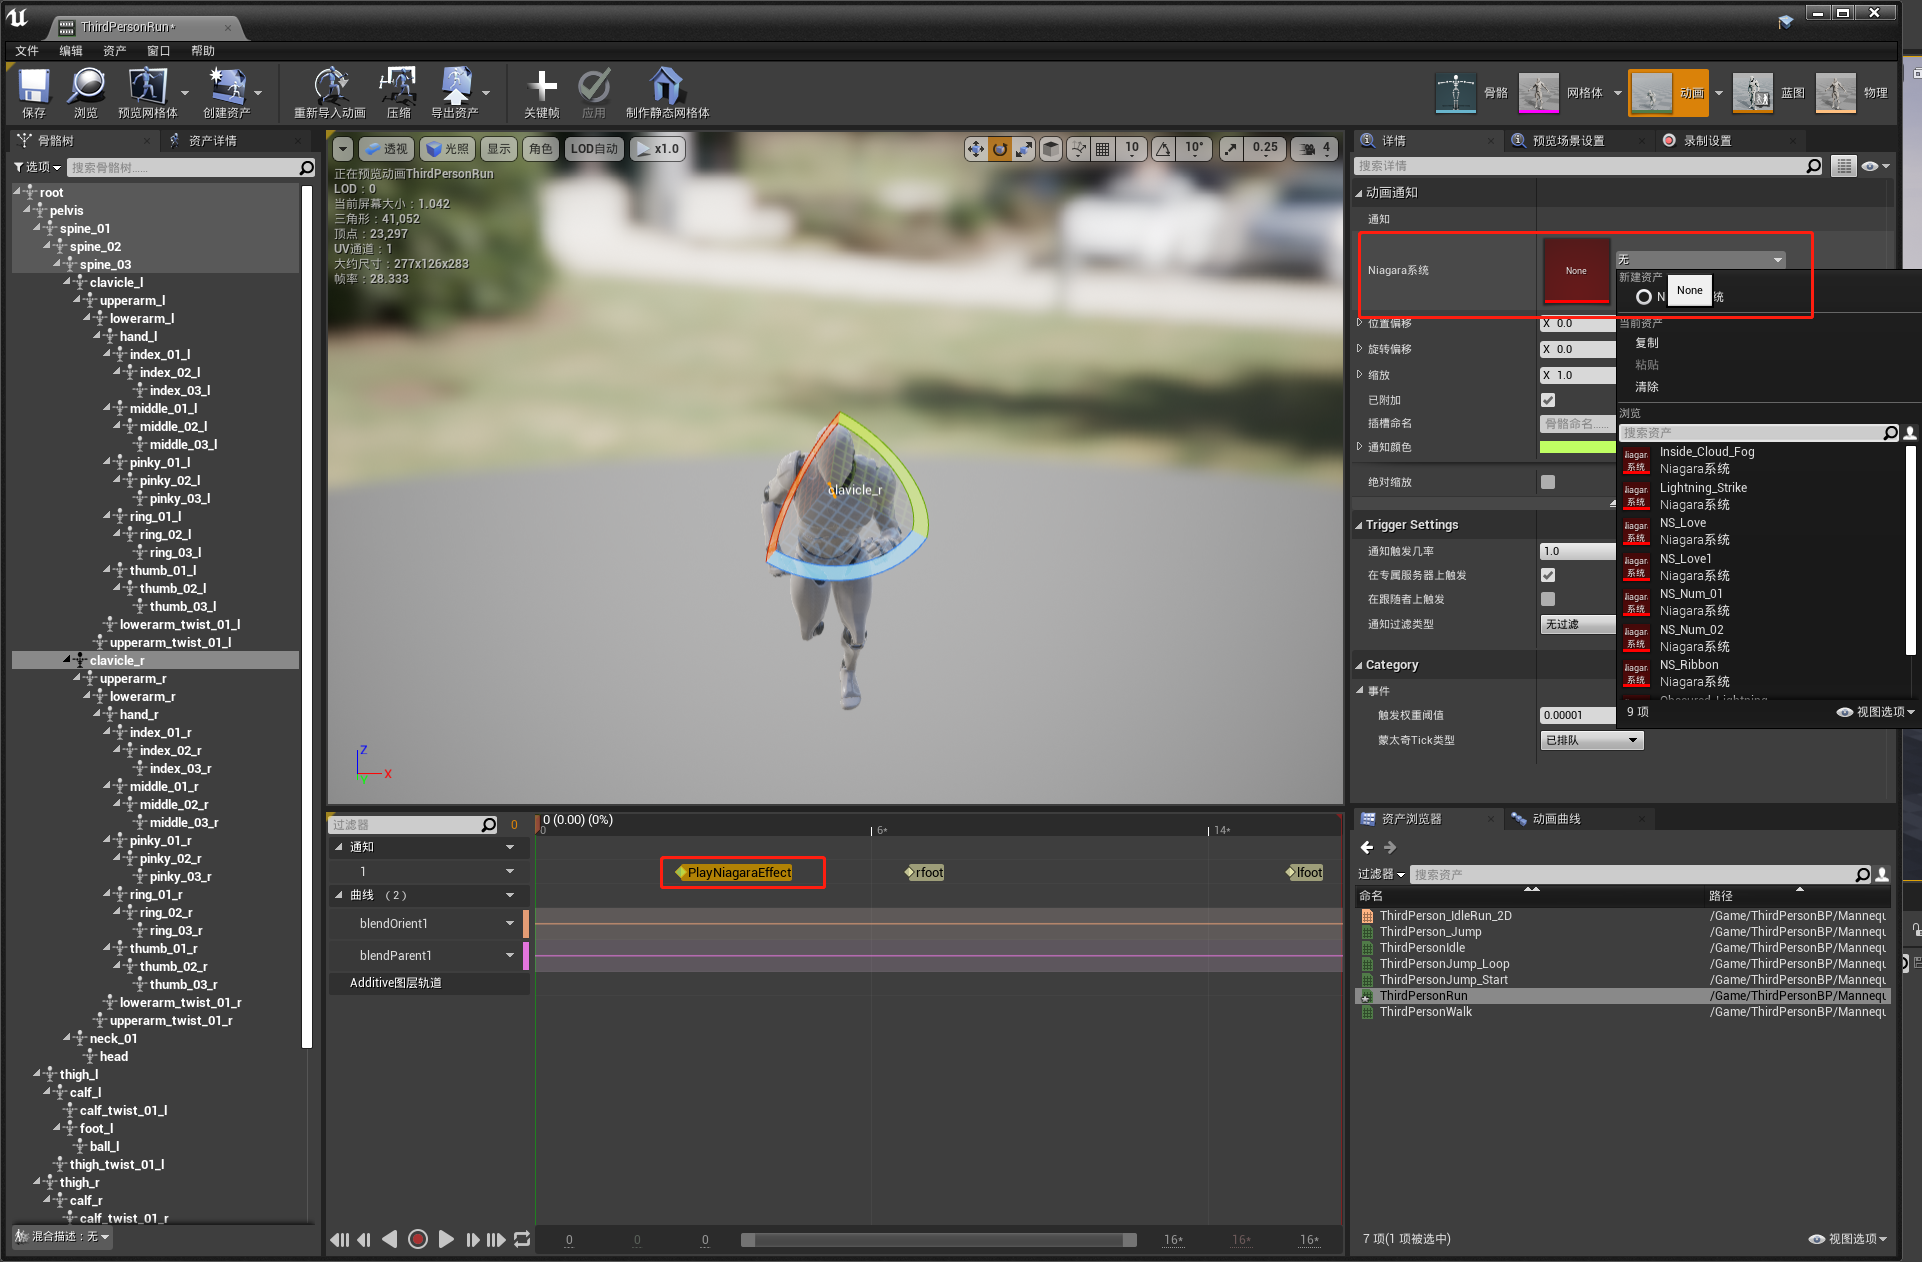
Task: Click the Save (保存) toolbar icon
Action: tap(34, 87)
